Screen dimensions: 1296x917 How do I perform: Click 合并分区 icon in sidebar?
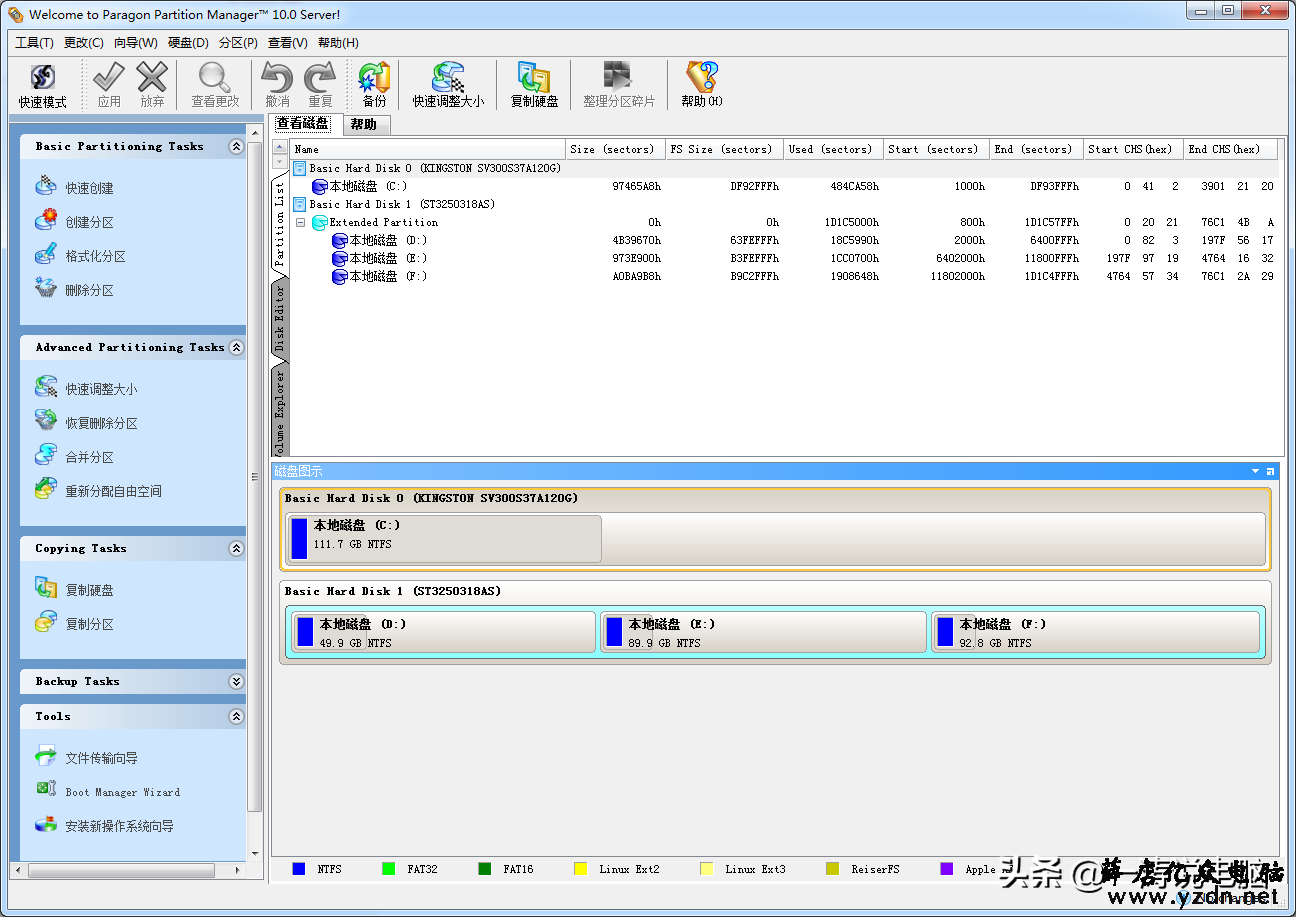tap(46, 456)
